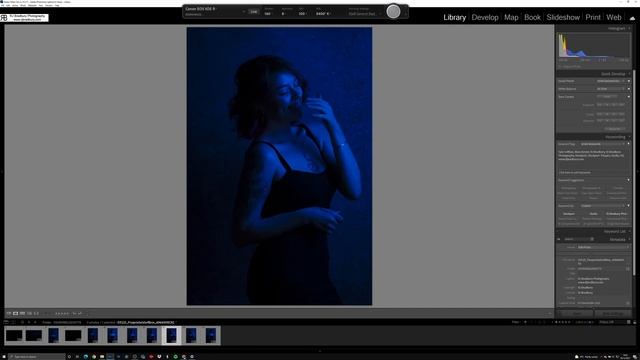Image resolution: width=640 pixels, height=360 pixels.
Task: Open the Develop module
Action: (485, 17)
